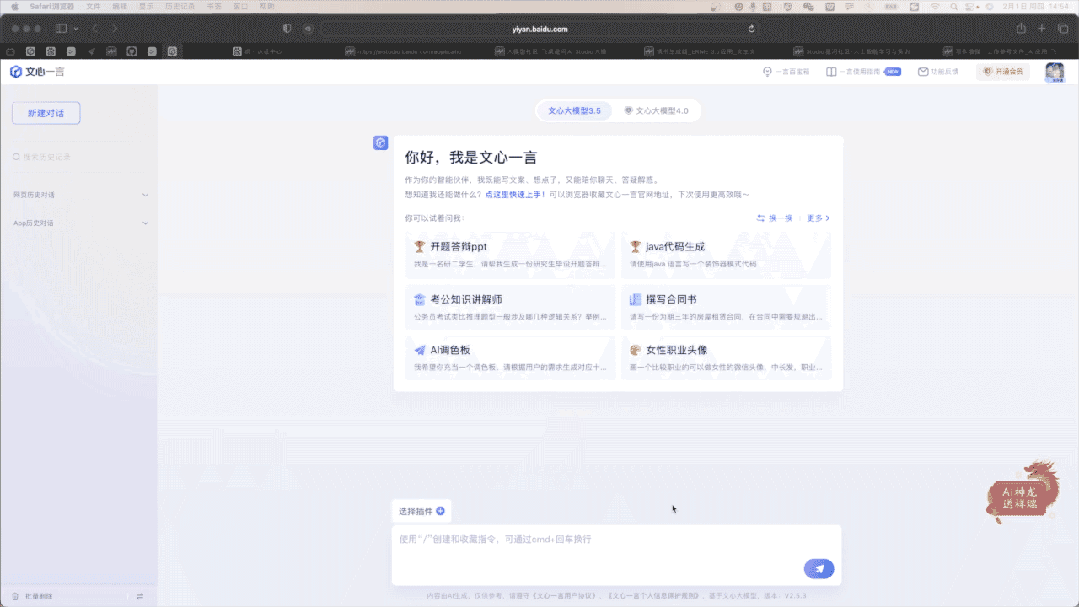1079x607 pixels.
Task: Click the Safari back arrow
Action: (x=95, y=29)
